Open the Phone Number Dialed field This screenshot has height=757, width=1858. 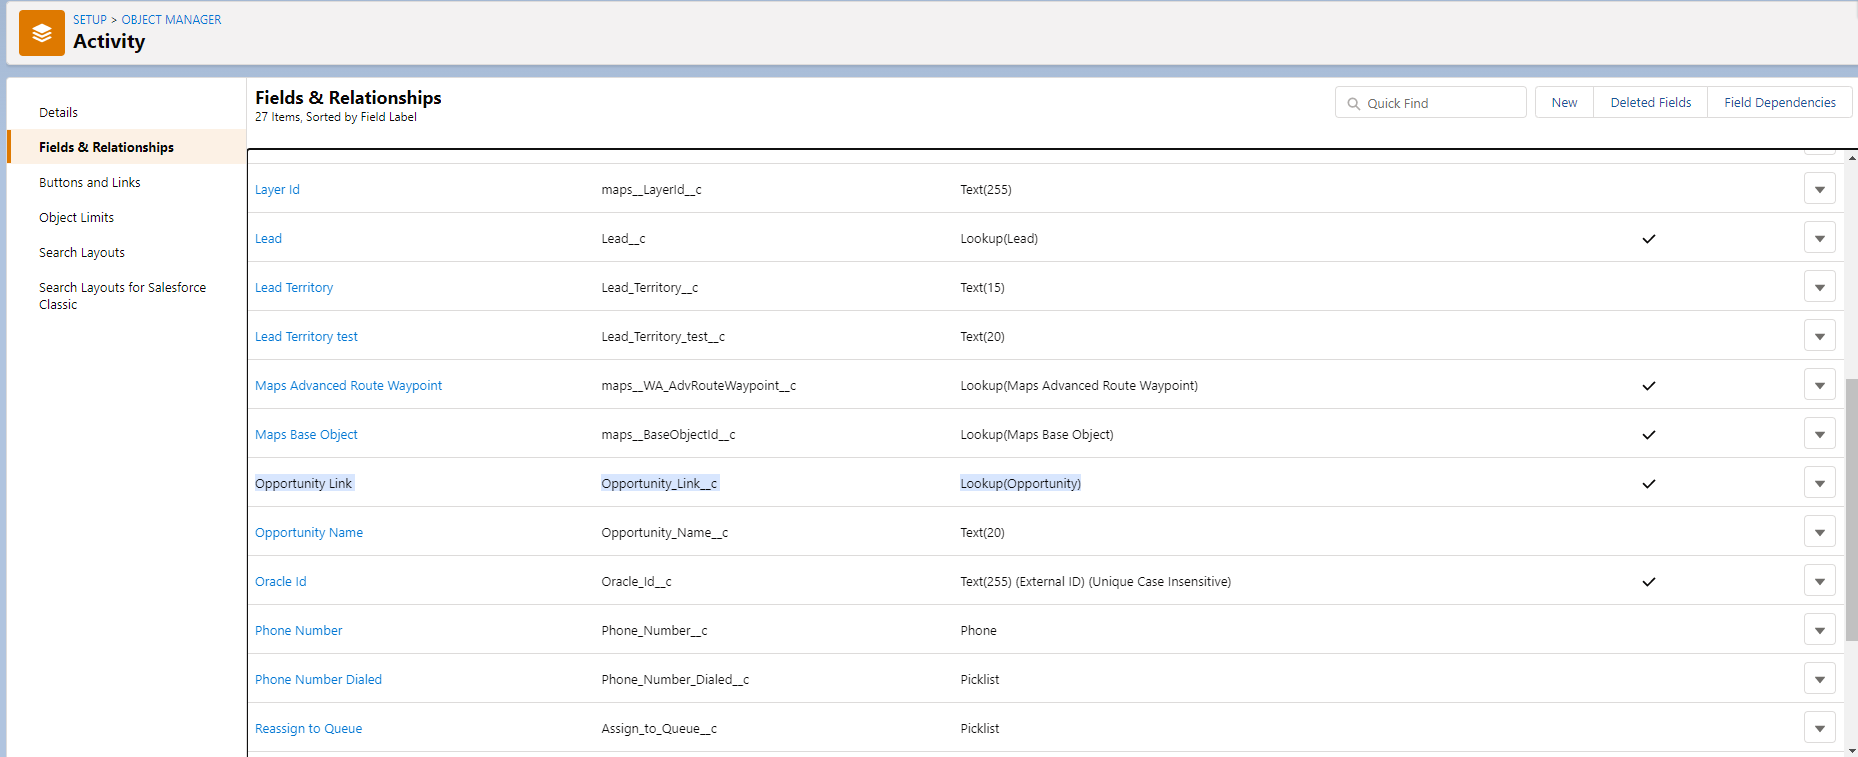318,679
